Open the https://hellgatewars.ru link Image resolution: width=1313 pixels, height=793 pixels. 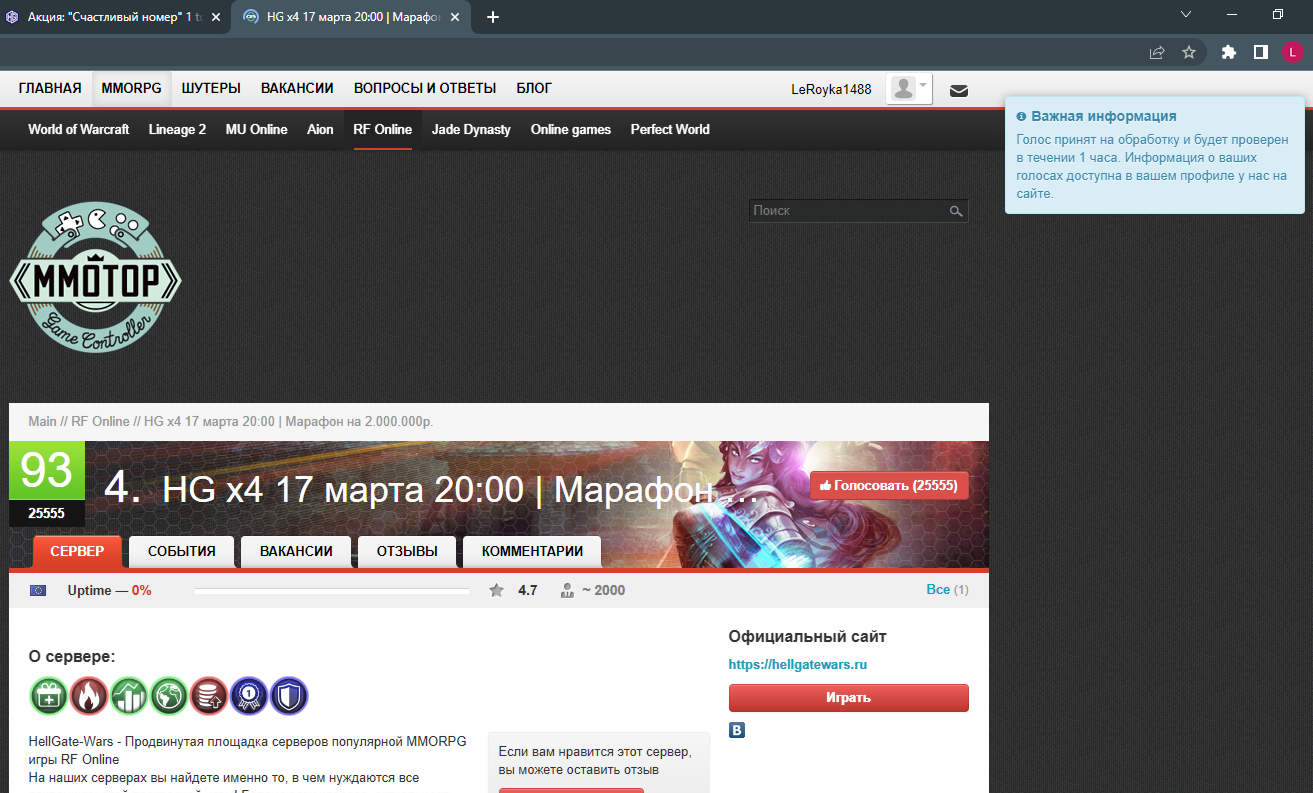797,664
